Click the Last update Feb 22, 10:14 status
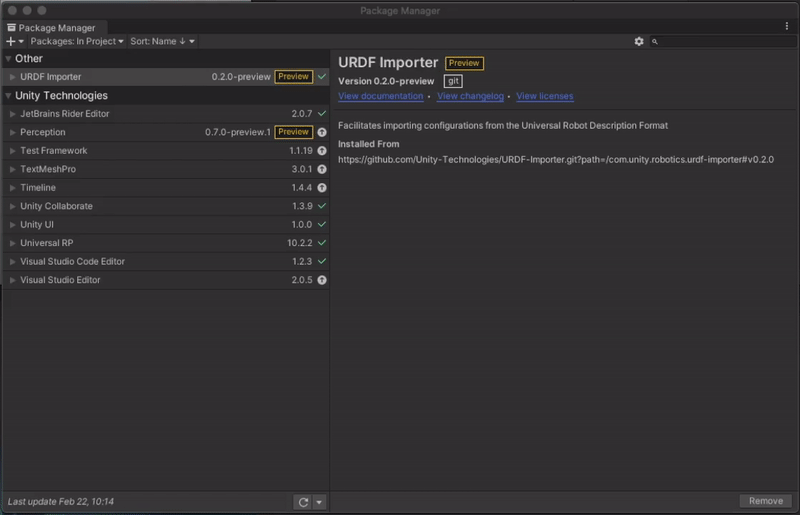Image resolution: width=800 pixels, height=515 pixels. (x=61, y=502)
